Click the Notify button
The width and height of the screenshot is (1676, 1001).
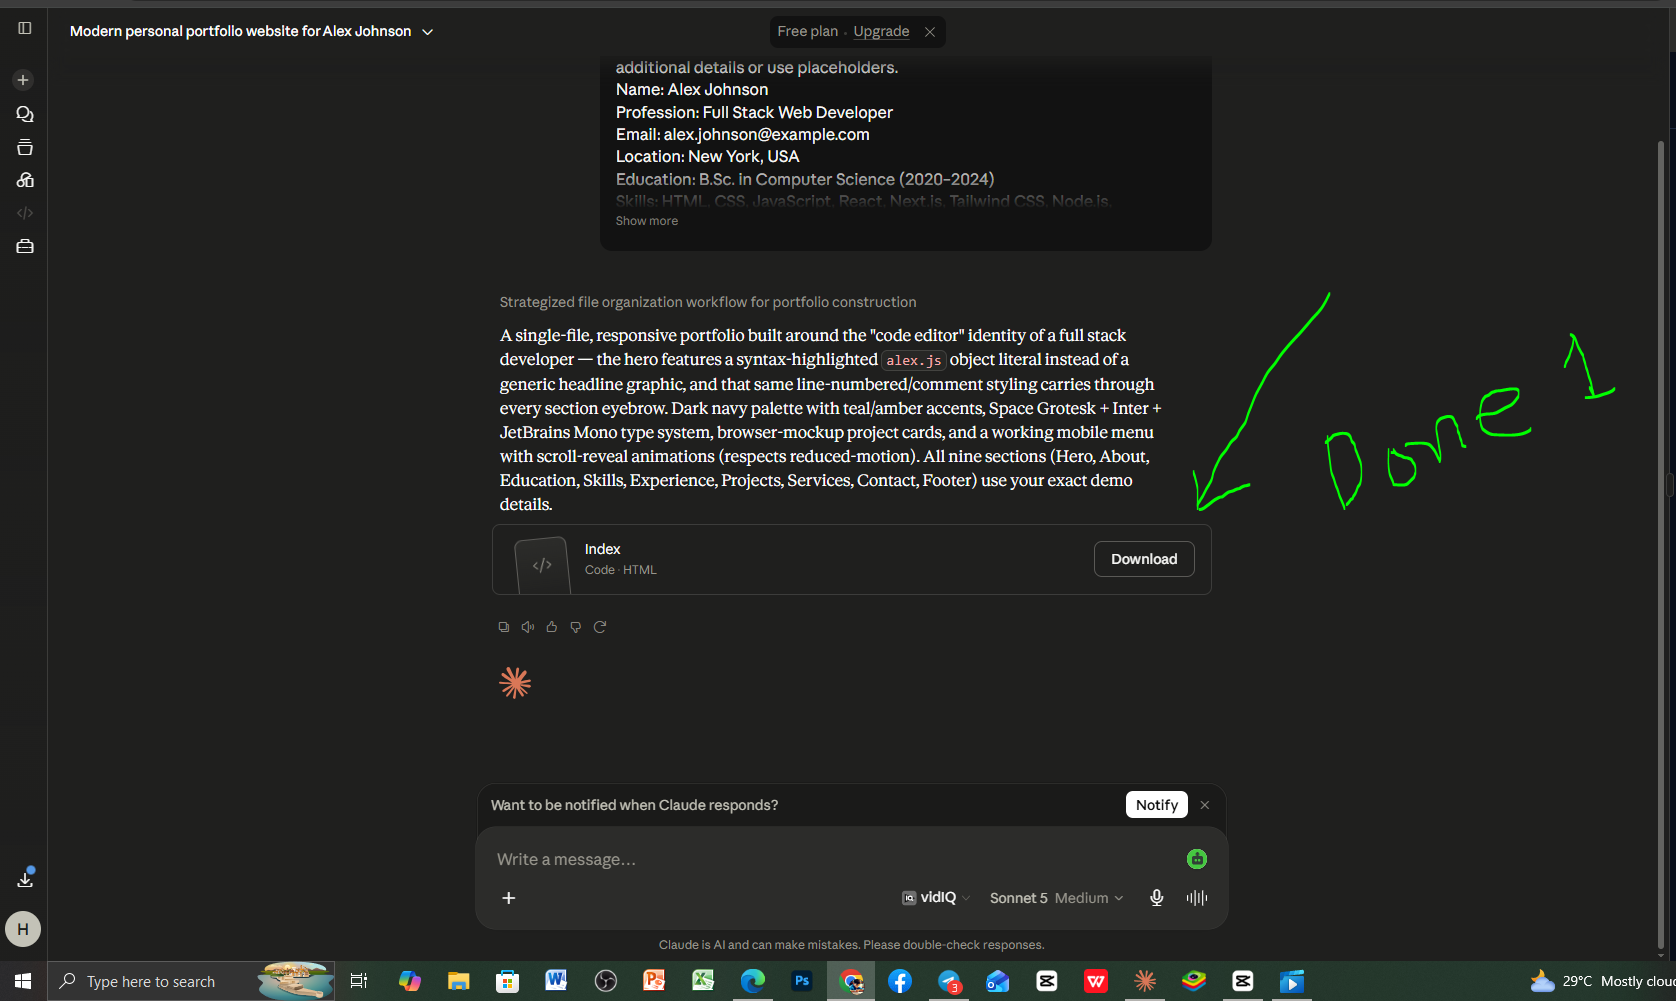[x=1157, y=805]
